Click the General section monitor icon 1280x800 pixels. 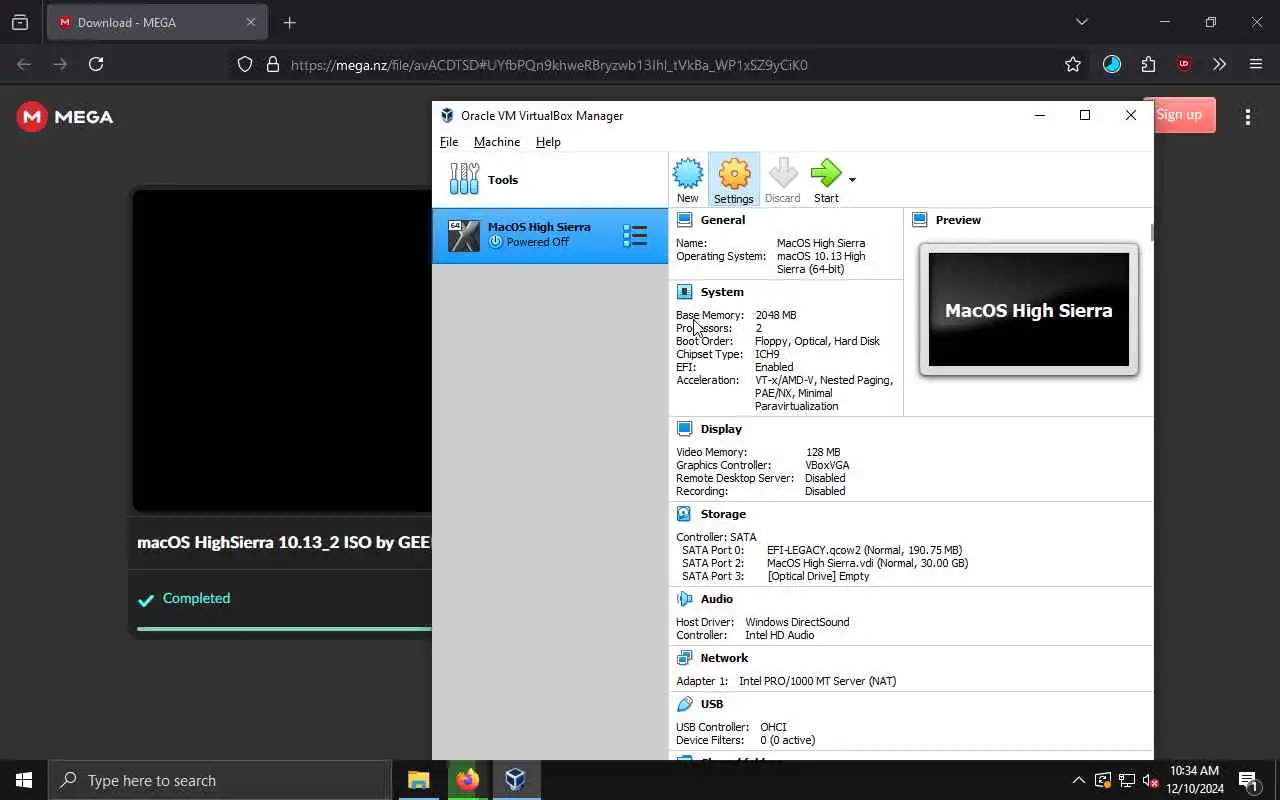click(684, 220)
